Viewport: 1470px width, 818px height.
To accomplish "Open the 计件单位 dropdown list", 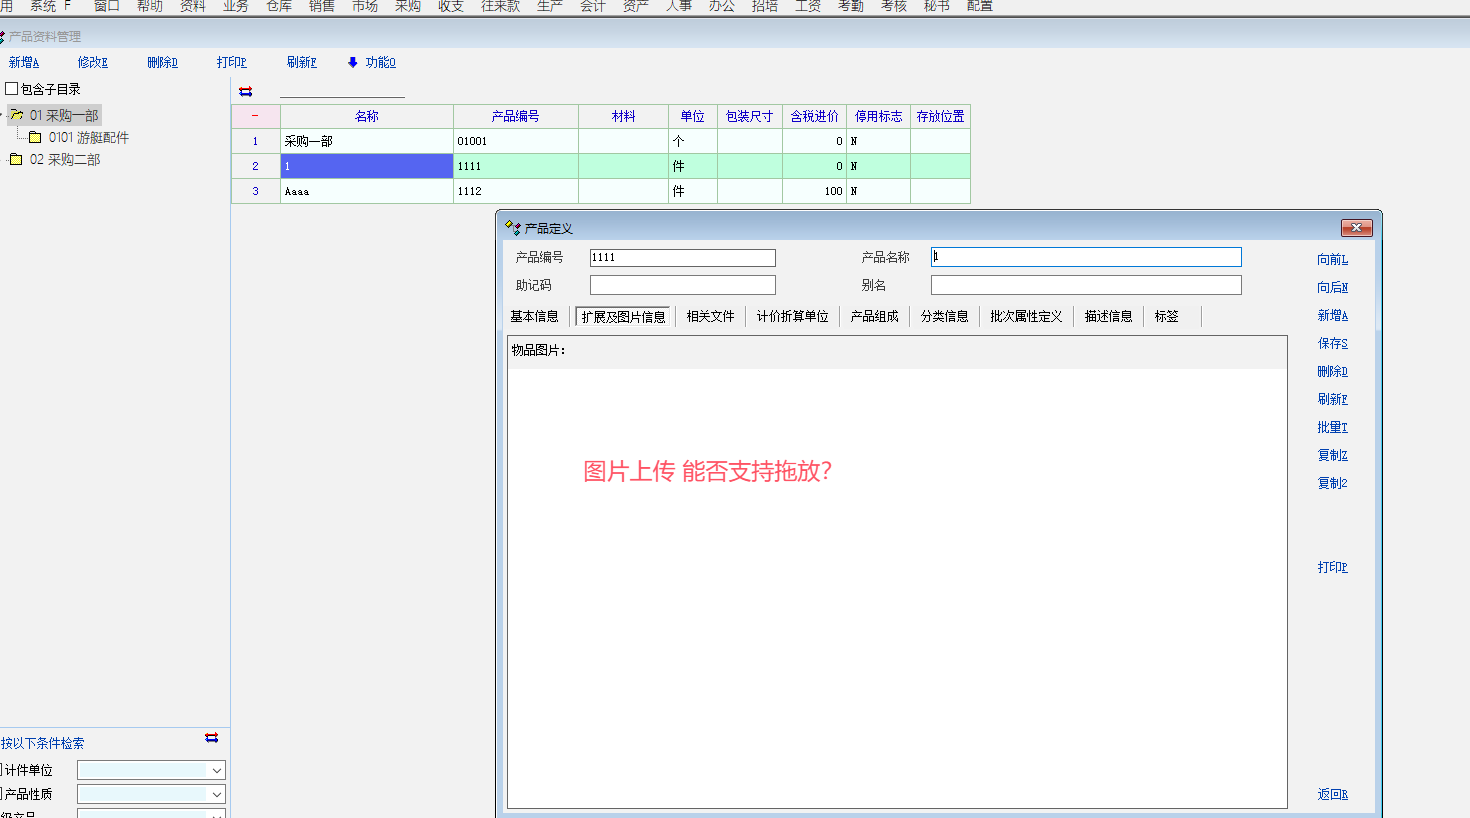I will 216,770.
